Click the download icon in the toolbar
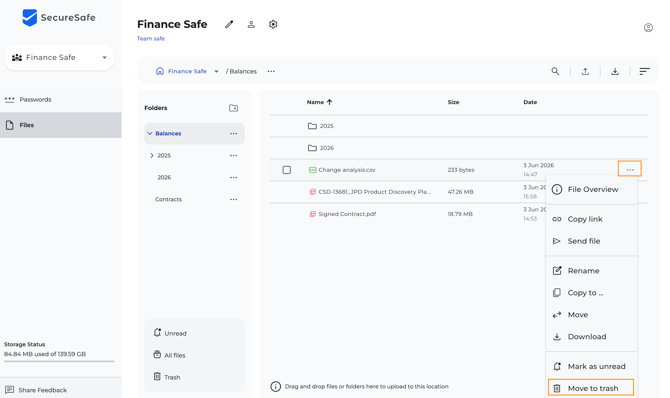The width and height of the screenshot is (670, 398). tap(615, 71)
